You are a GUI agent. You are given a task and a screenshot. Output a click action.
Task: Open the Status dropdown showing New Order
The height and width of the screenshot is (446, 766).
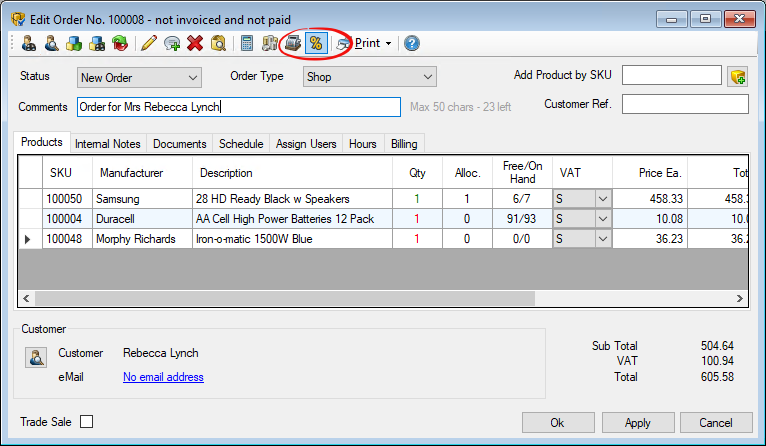[x=193, y=77]
